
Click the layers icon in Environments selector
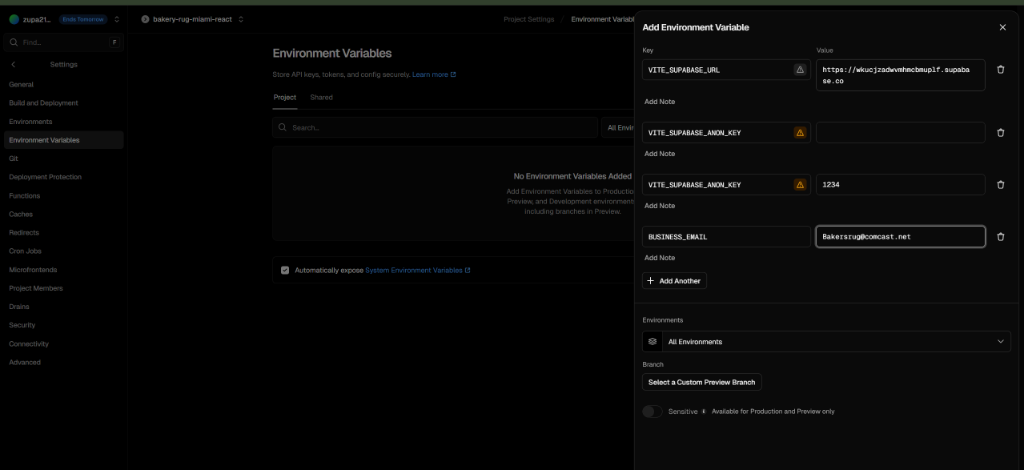(652, 342)
